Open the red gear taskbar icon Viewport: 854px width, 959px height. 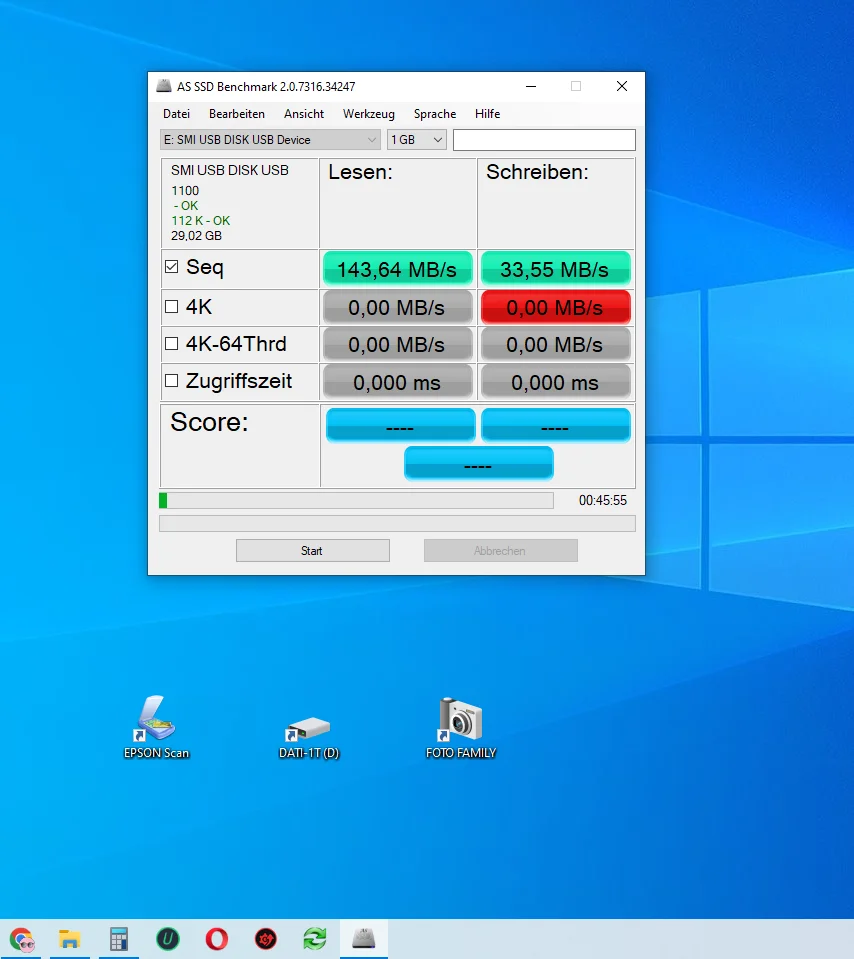click(x=265, y=939)
